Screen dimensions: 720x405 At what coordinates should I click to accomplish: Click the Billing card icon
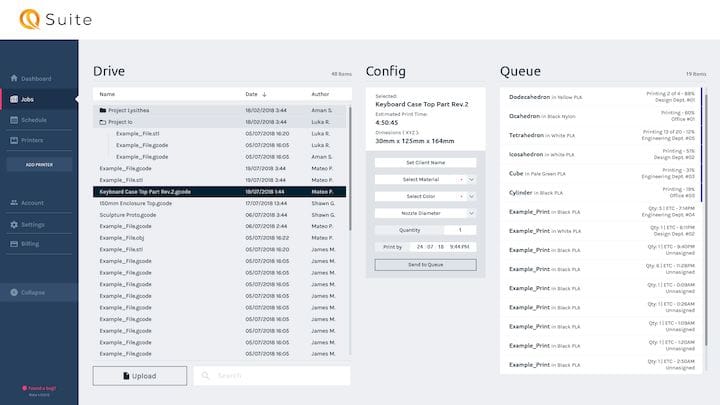[x=13, y=244]
